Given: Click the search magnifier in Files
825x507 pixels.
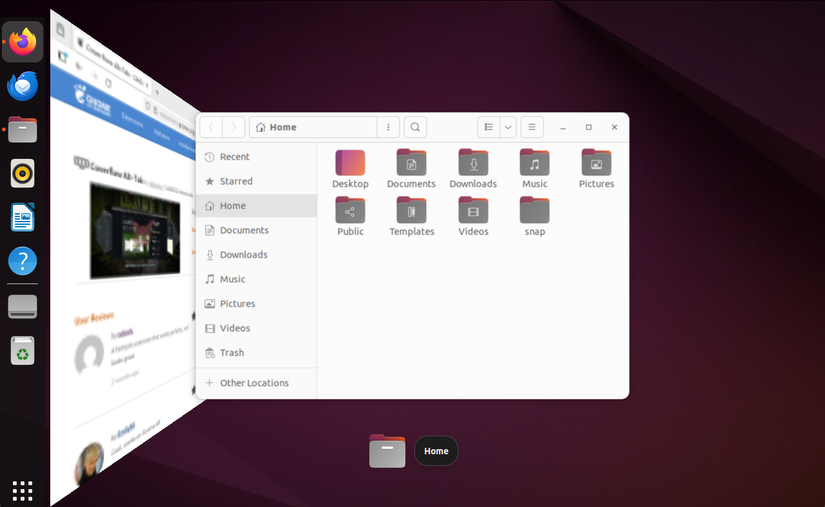Looking at the screenshot, I should (415, 127).
